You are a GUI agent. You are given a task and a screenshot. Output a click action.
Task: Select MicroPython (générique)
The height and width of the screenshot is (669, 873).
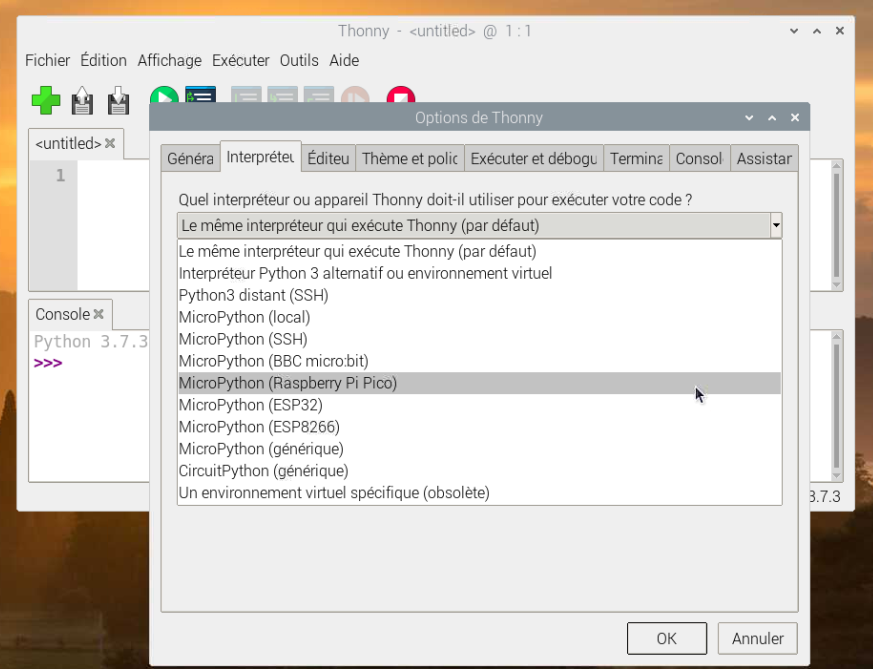point(479,449)
